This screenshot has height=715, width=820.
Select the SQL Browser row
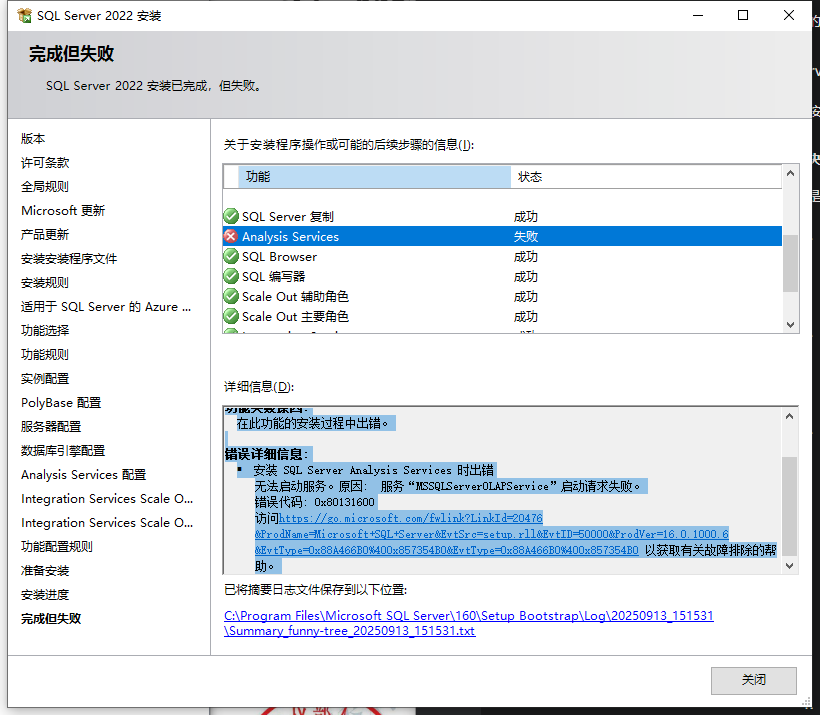pos(502,256)
